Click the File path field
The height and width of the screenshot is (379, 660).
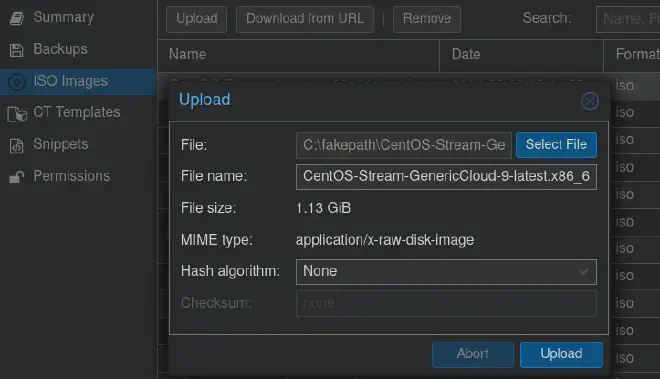click(x=404, y=145)
